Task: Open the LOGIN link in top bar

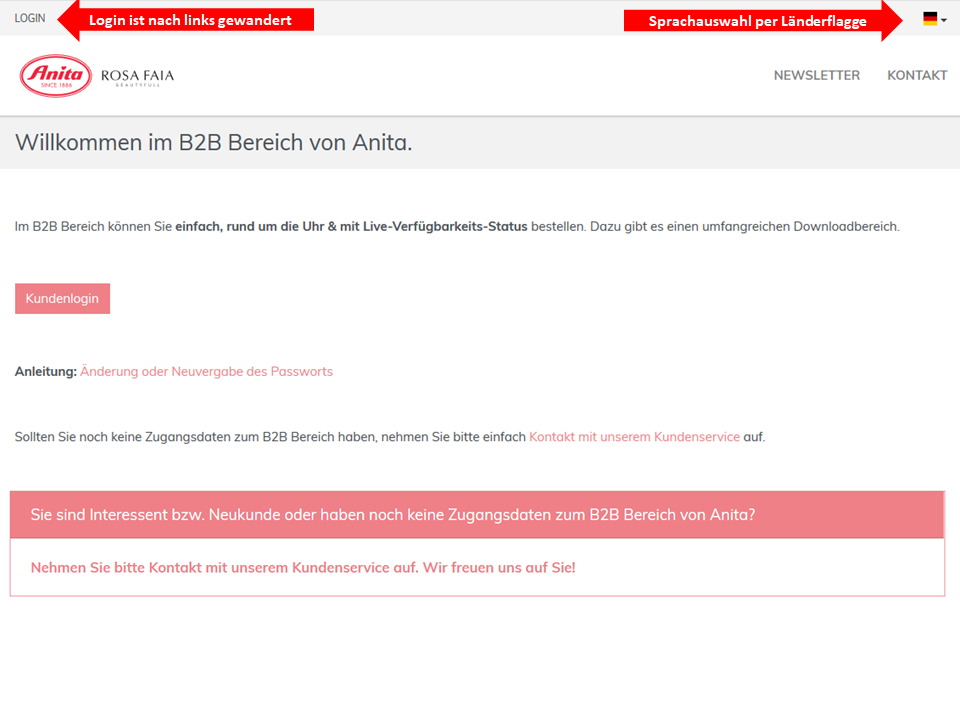Action: (30, 18)
